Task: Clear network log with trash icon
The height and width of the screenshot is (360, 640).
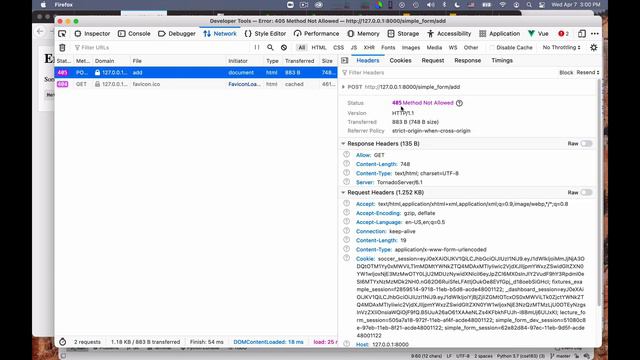Action: pos(62,48)
